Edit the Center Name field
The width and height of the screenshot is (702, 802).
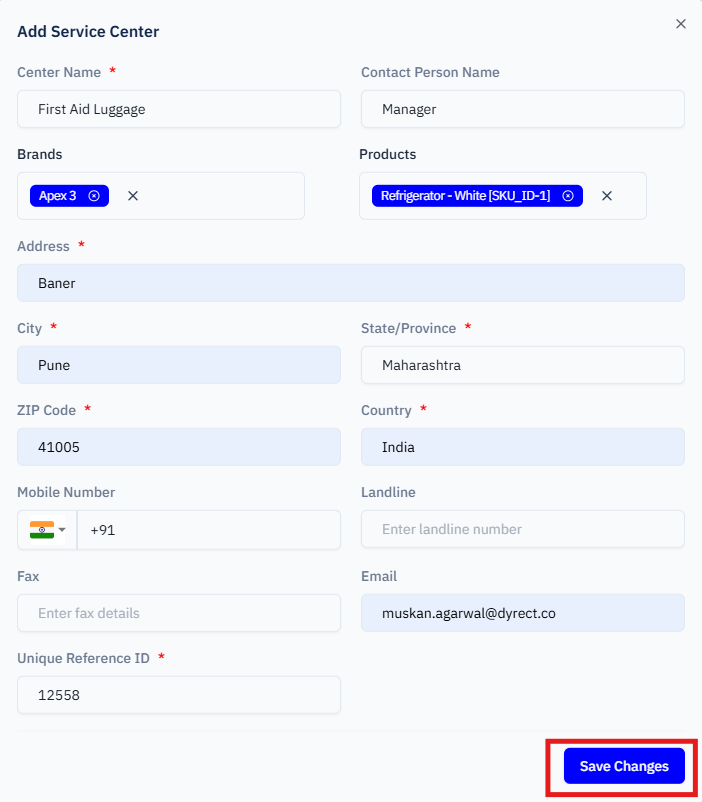[x=179, y=109]
